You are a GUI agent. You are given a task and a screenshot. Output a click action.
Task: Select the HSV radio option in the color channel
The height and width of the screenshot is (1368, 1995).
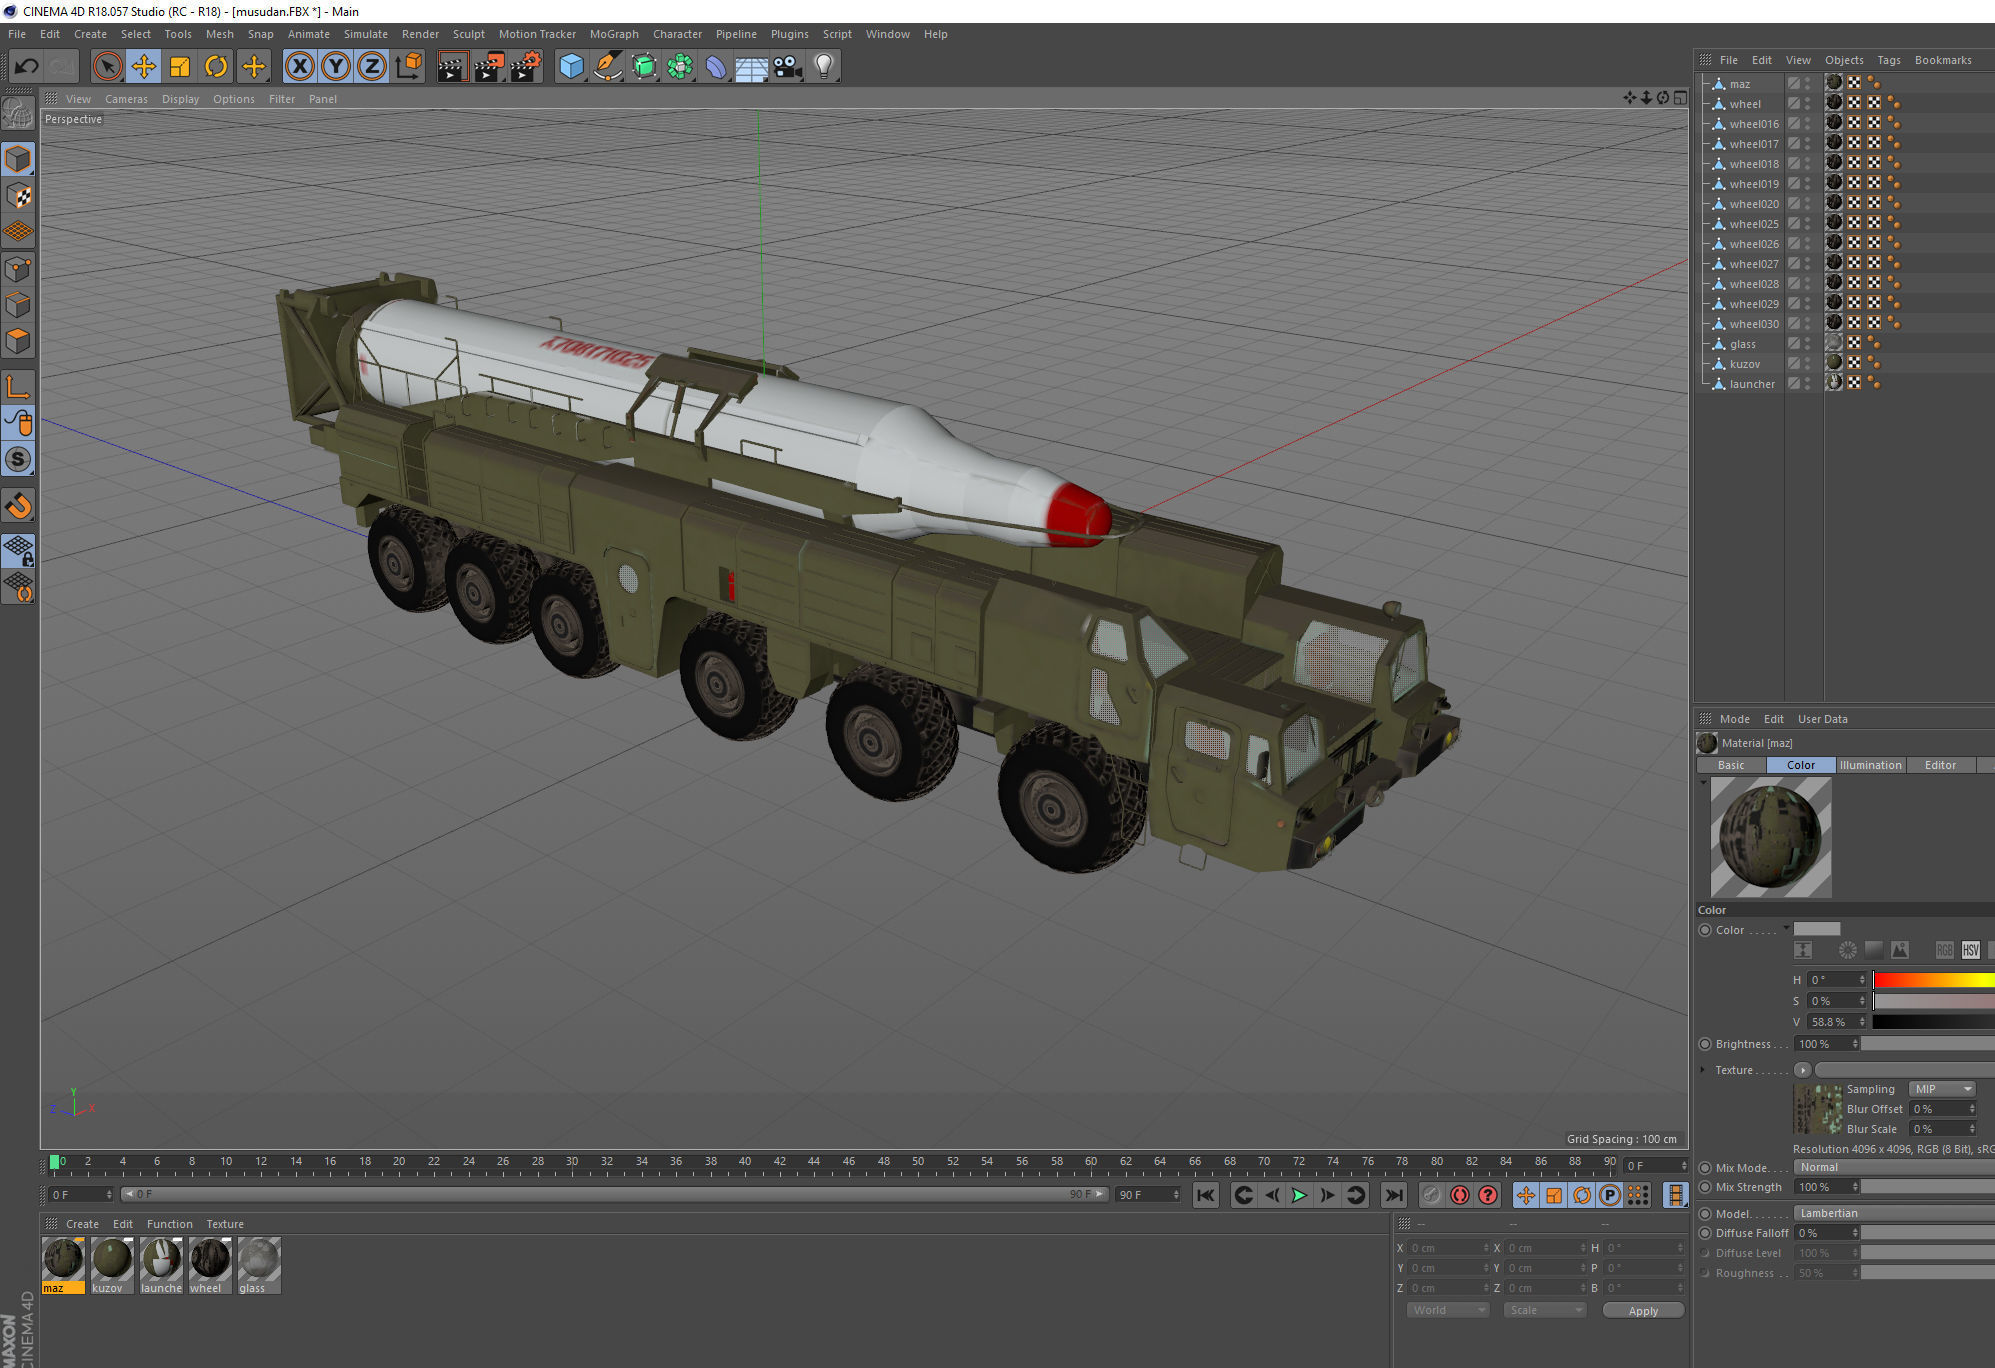pyautogui.click(x=1971, y=949)
